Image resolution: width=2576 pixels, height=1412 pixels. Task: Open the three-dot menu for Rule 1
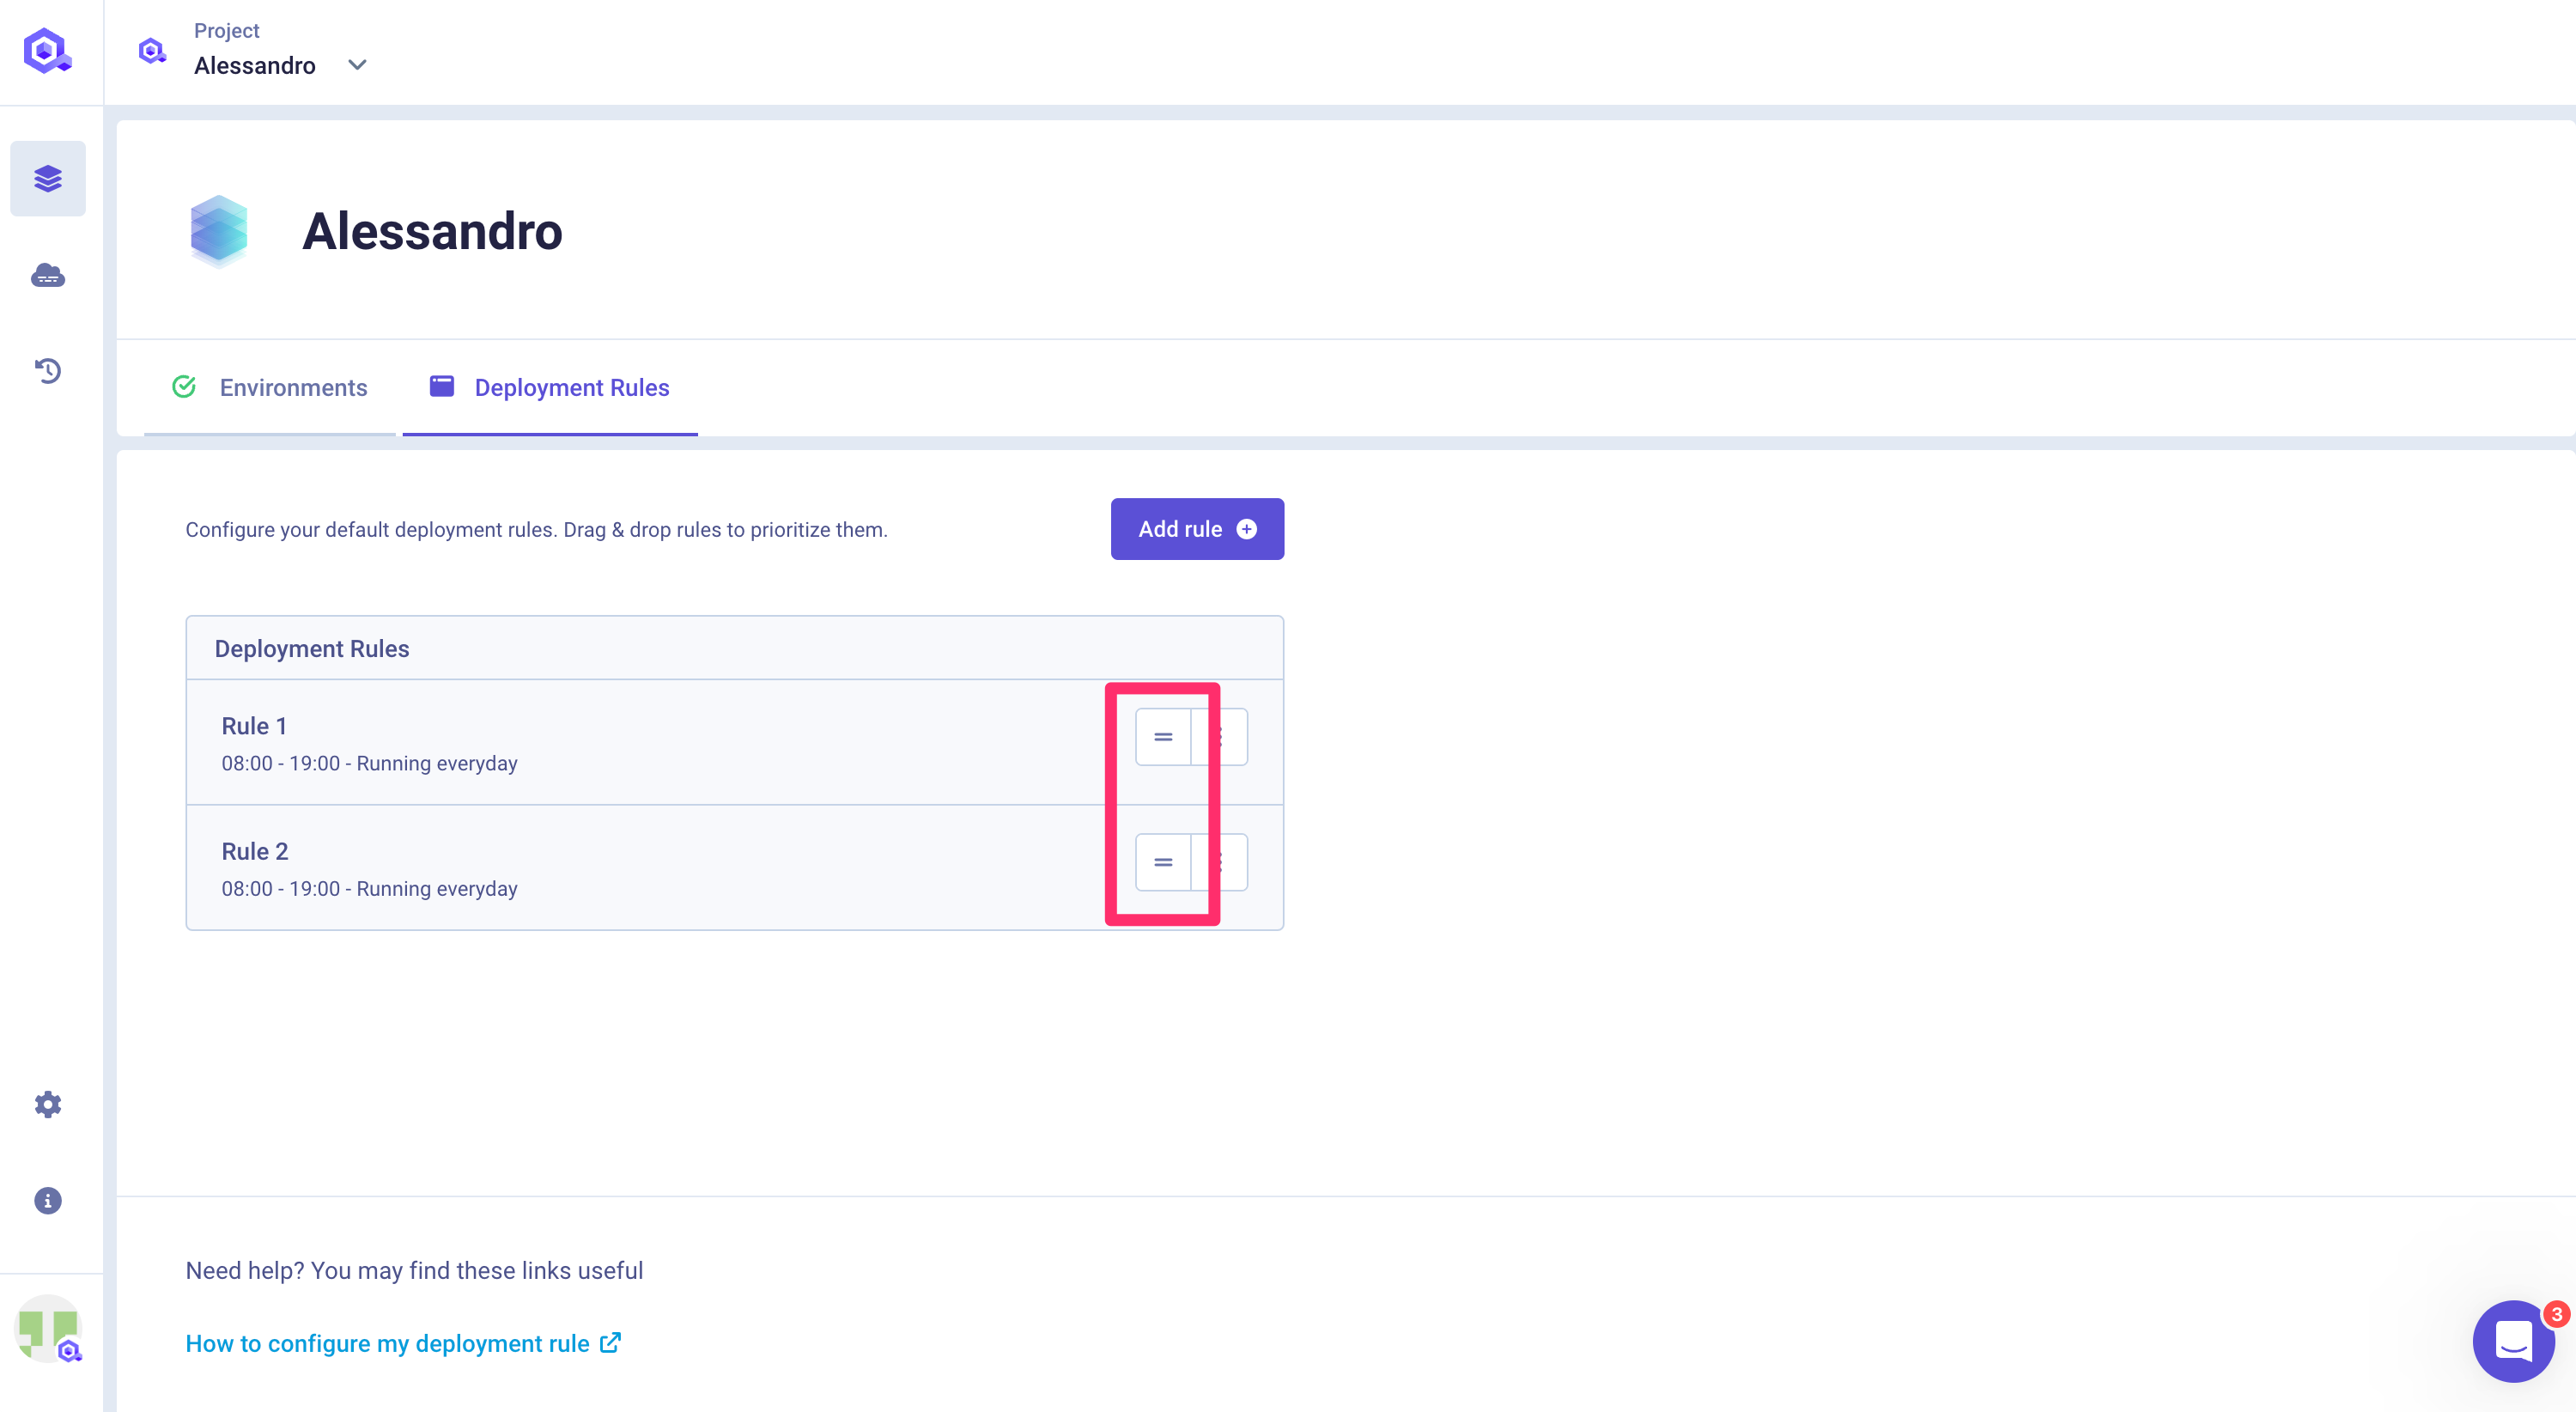point(1220,737)
